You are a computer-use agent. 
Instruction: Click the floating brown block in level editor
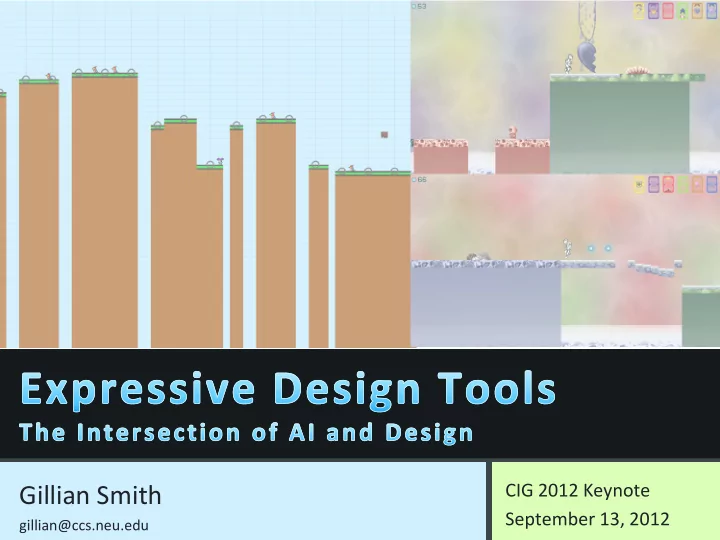click(384, 135)
